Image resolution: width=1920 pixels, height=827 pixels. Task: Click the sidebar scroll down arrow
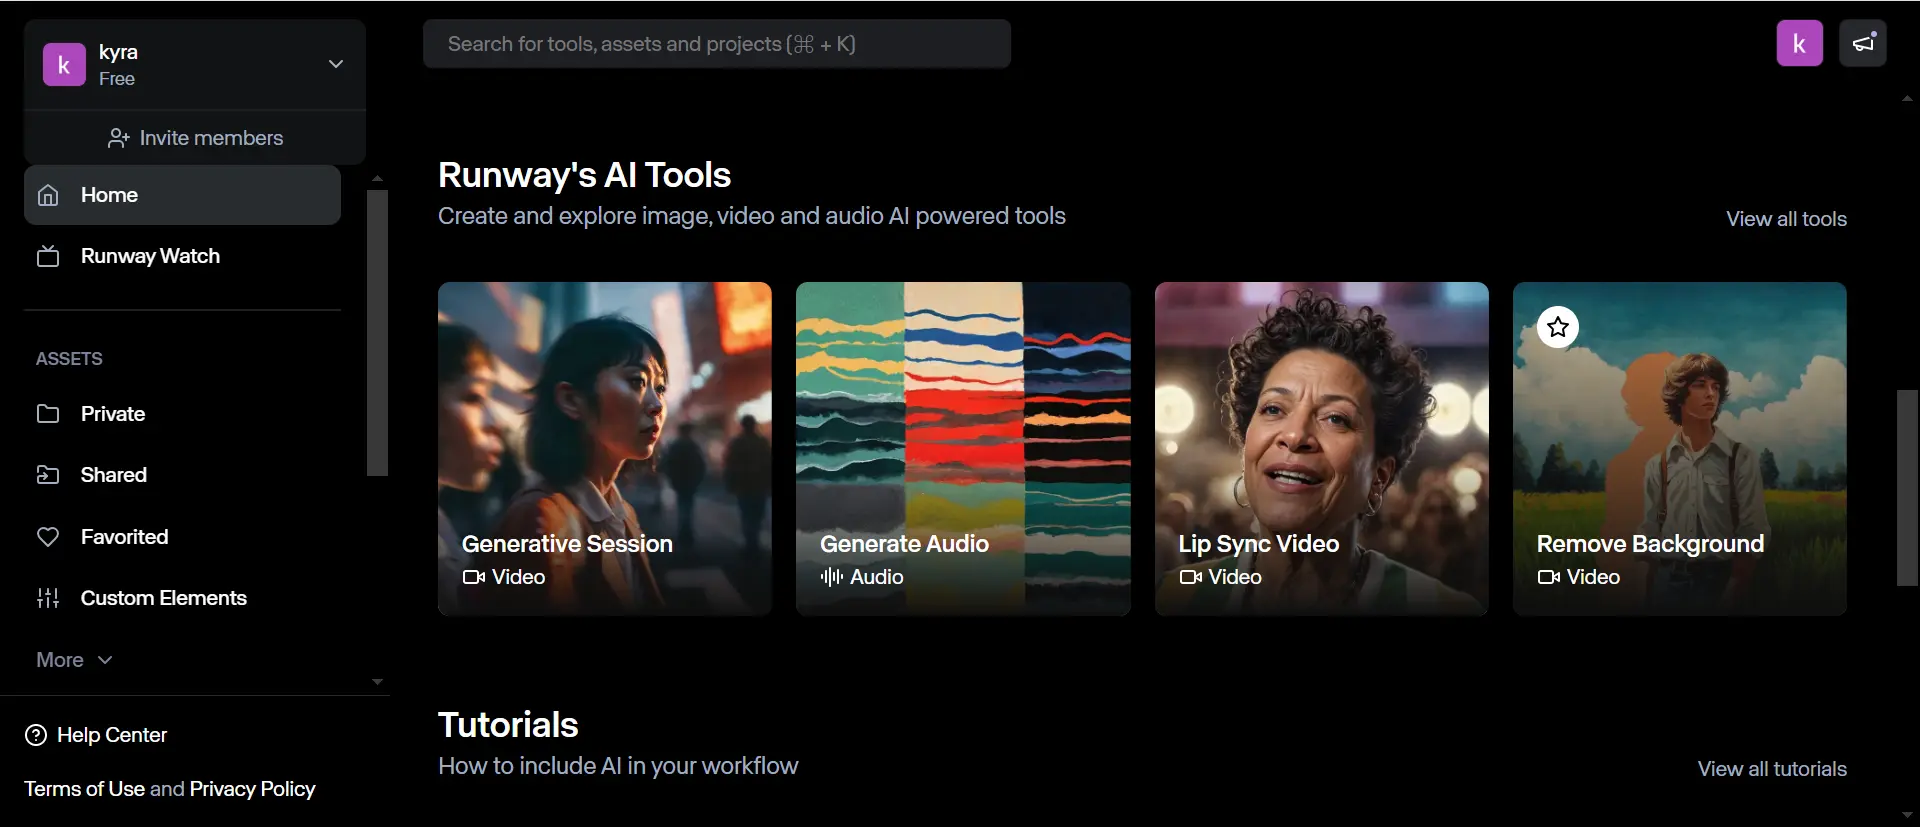[377, 682]
